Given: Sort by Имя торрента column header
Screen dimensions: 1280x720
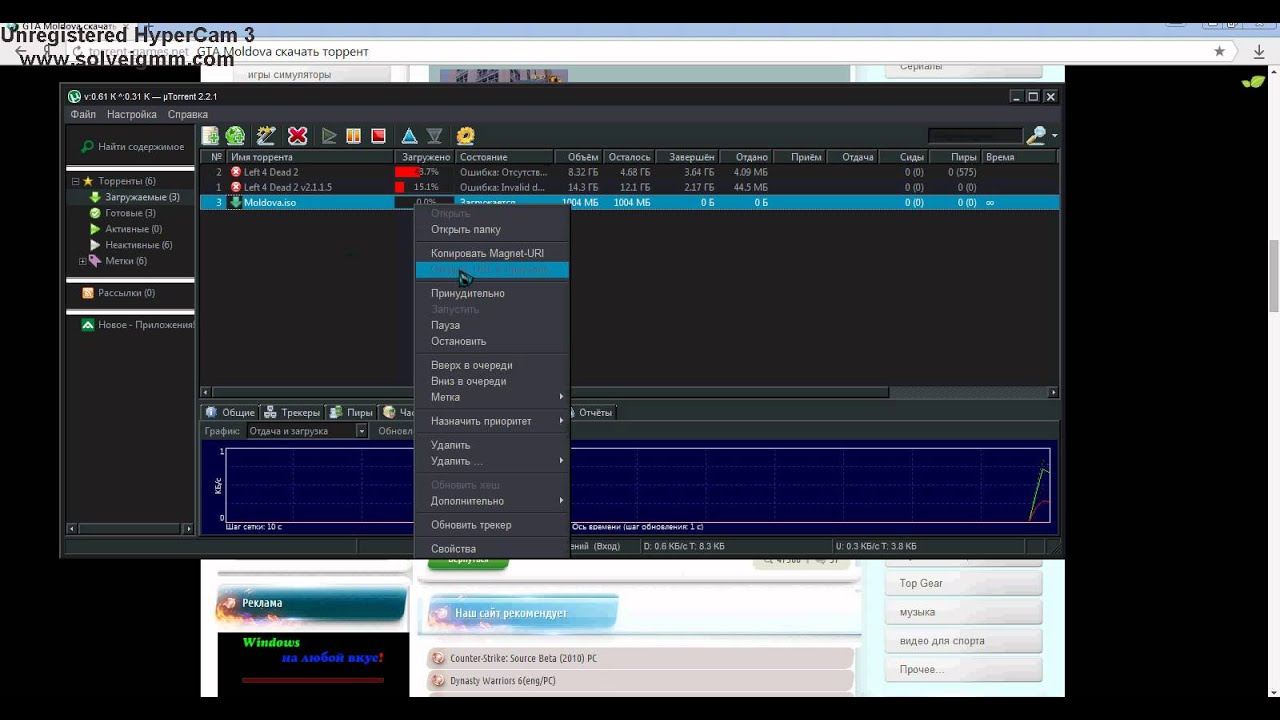Looking at the screenshot, I should click(x=310, y=157).
